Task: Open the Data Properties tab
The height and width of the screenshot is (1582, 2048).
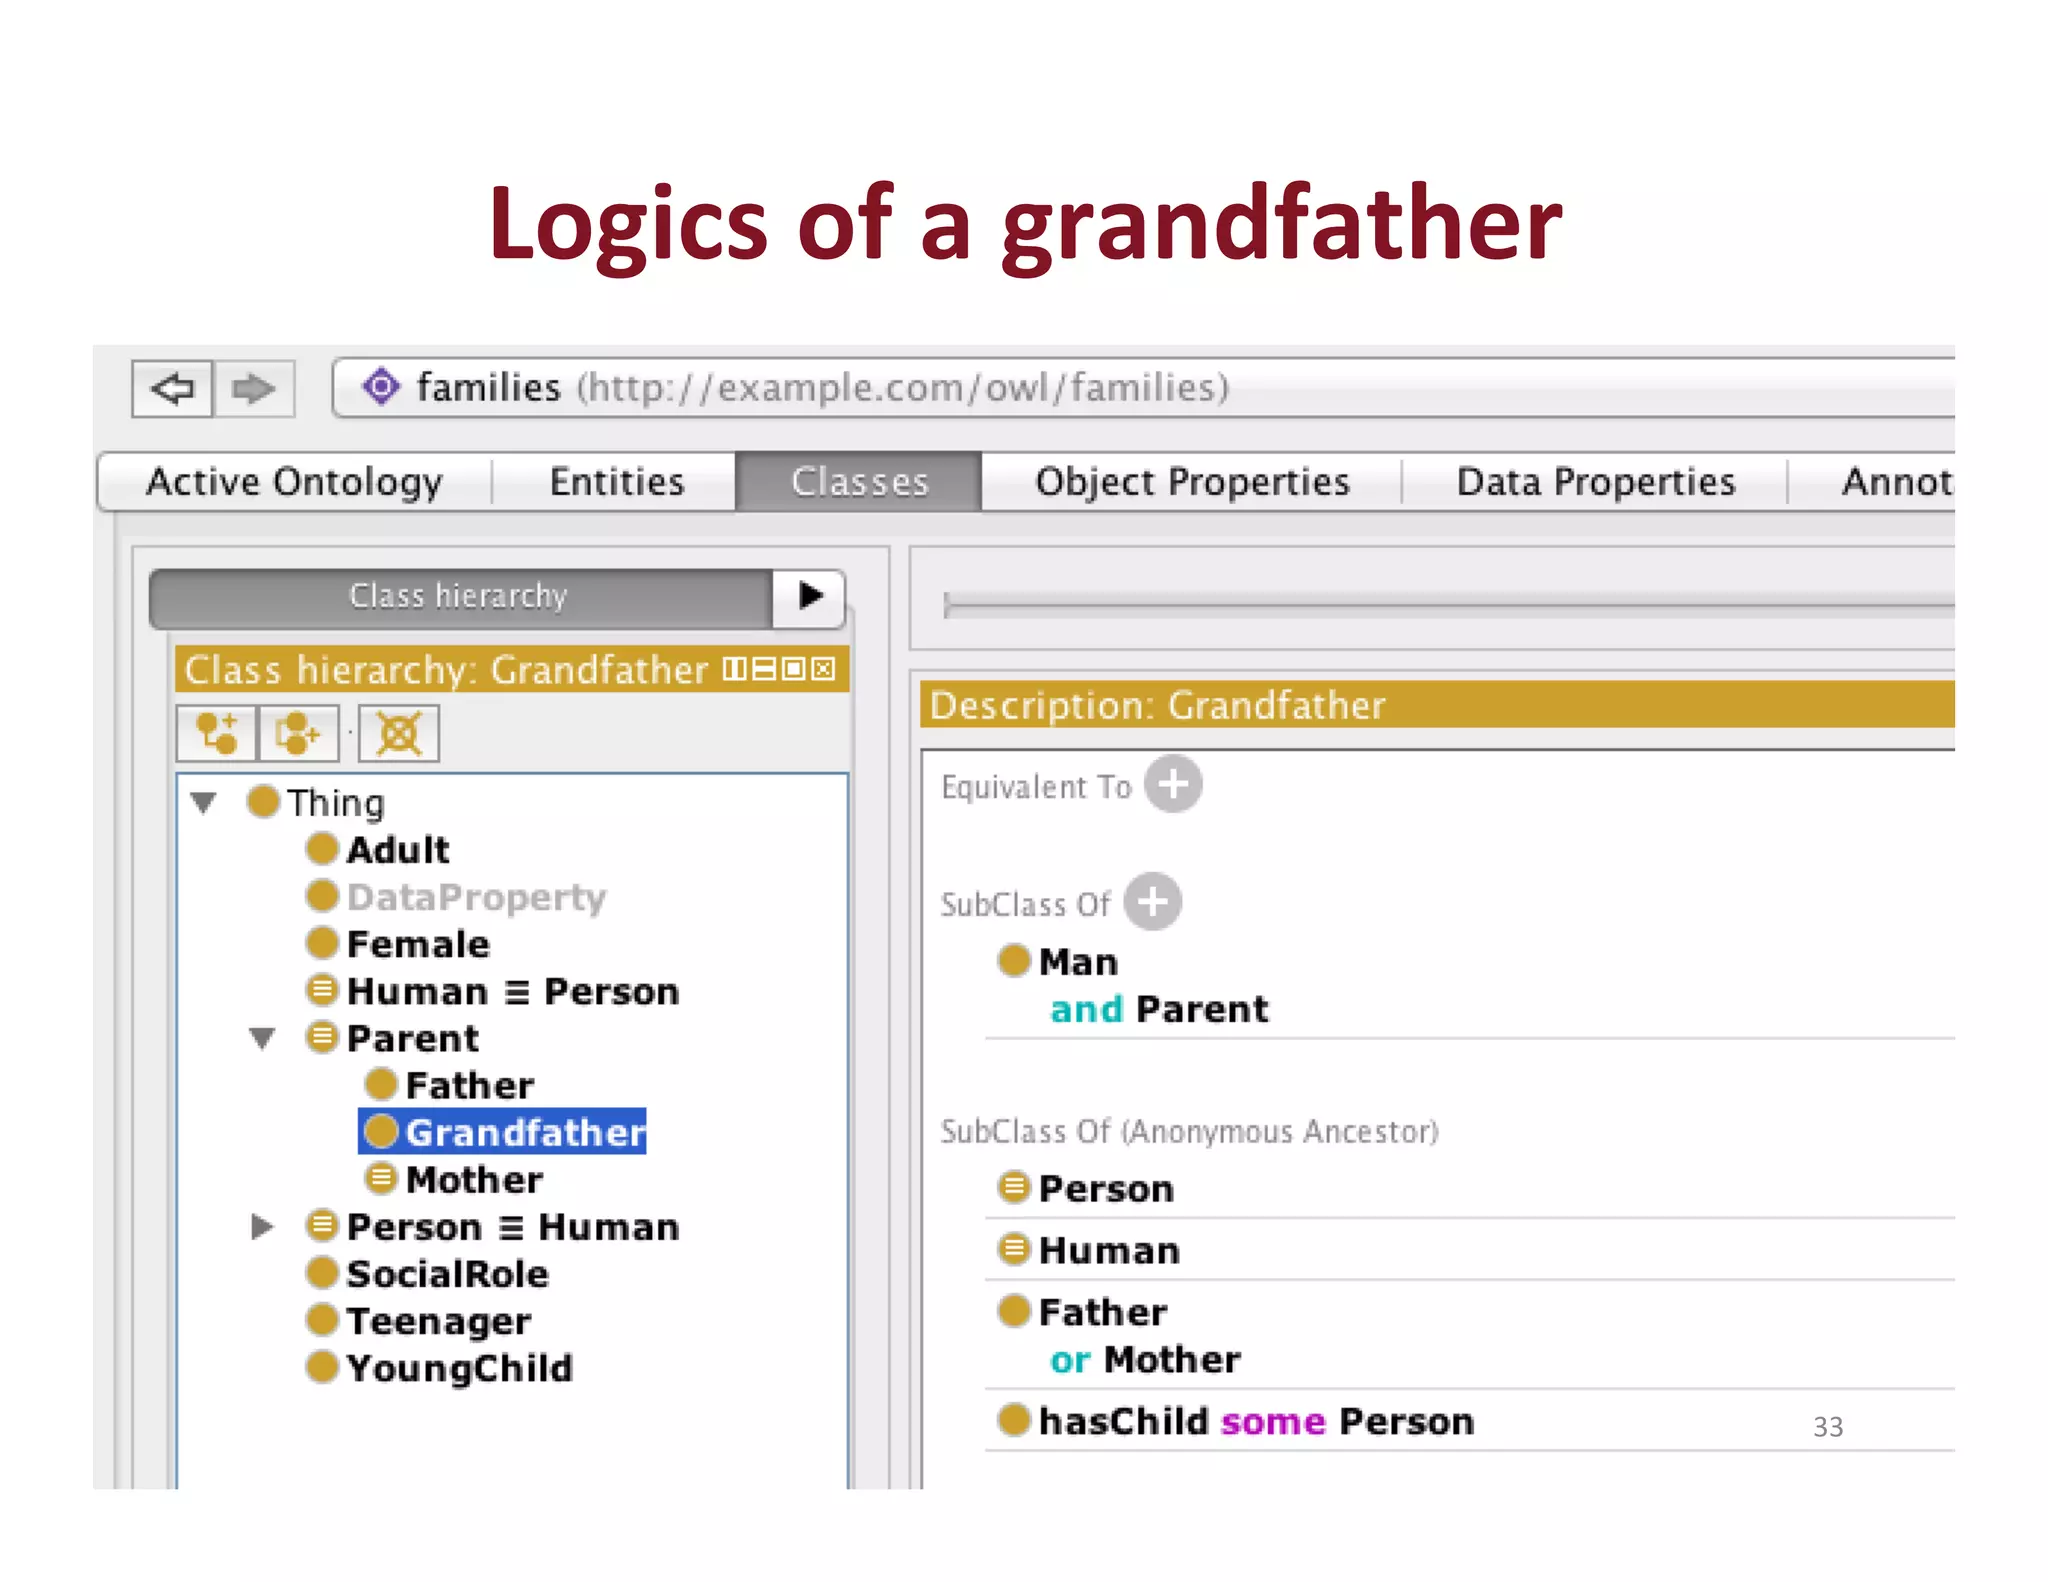Action: [1595, 482]
